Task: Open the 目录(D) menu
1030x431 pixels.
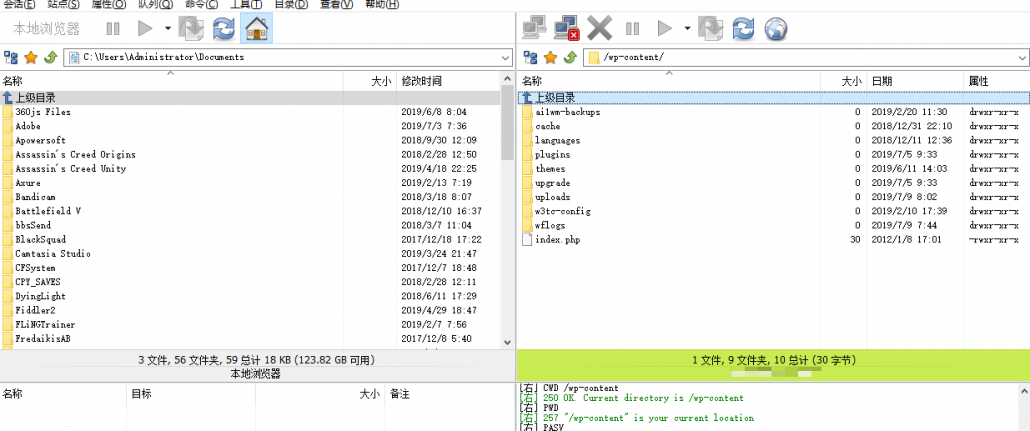Action: tap(291, 4)
